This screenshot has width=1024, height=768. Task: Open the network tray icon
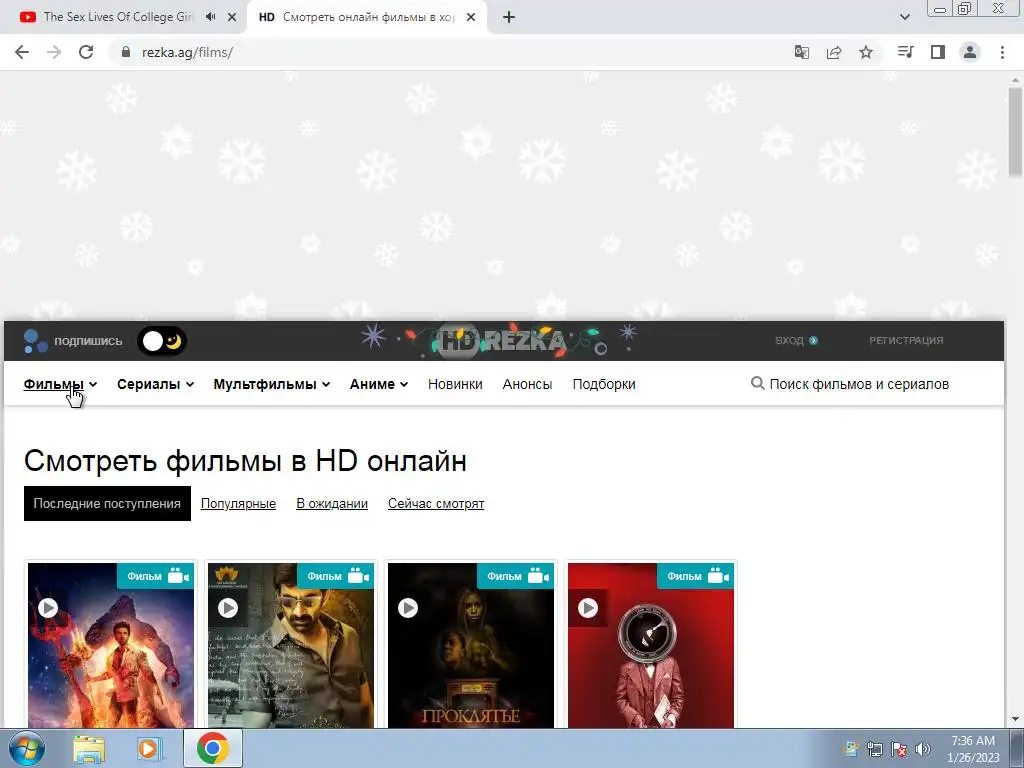pos(874,749)
